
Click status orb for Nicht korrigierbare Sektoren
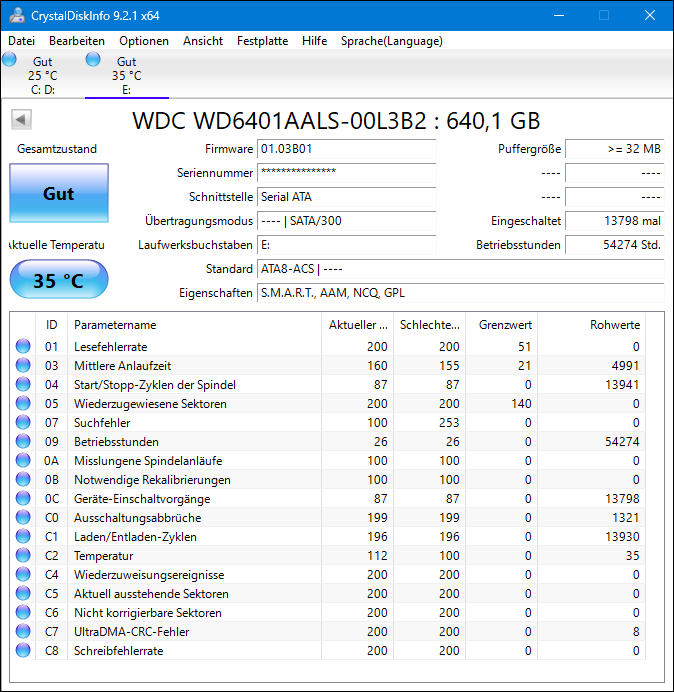pyautogui.click(x=23, y=612)
